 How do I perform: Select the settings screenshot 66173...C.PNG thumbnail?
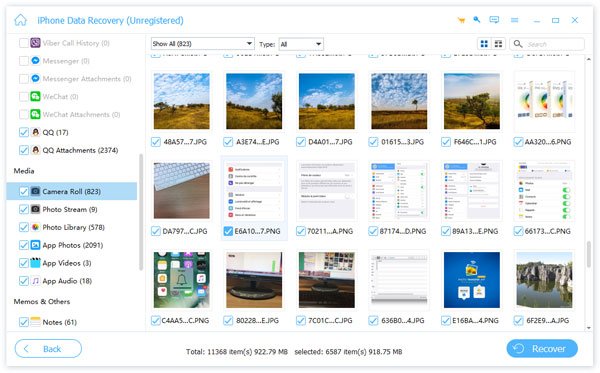click(x=545, y=190)
